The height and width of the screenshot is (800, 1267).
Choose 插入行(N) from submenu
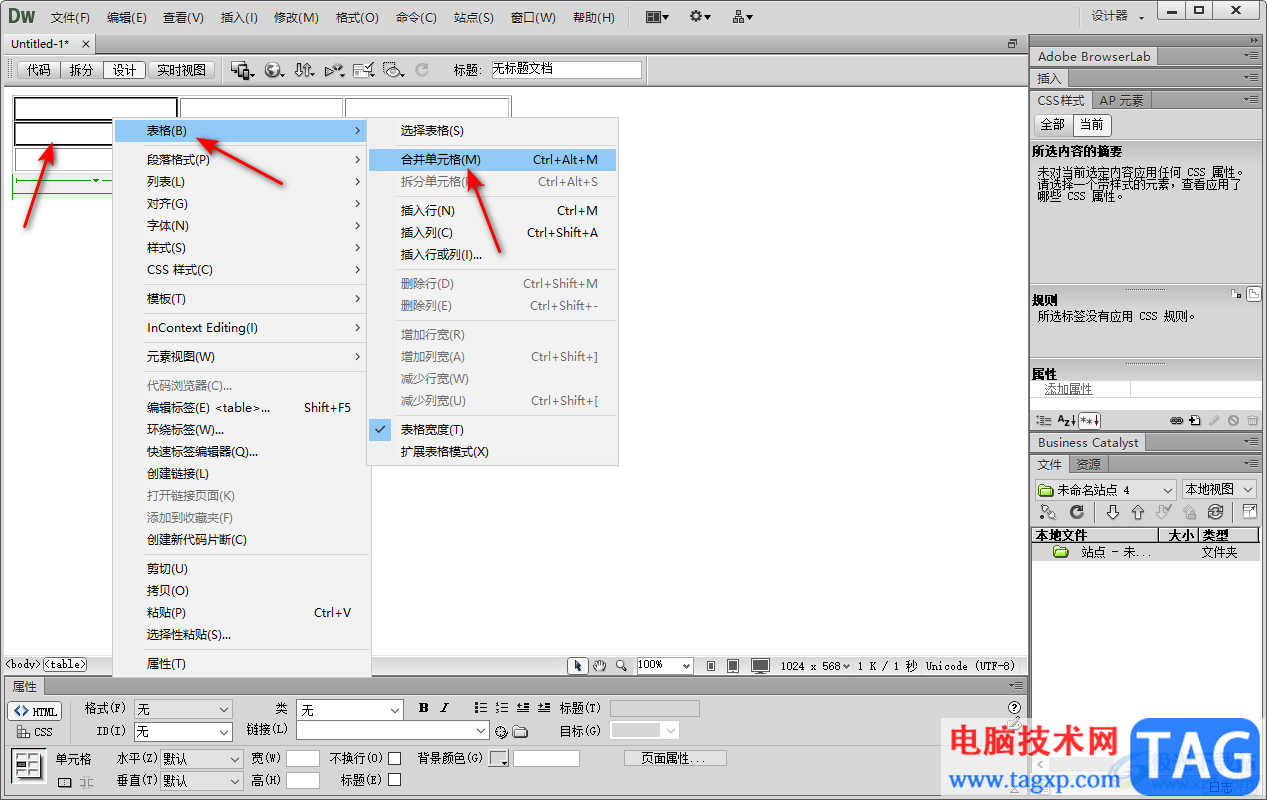click(x=492, y=211)
